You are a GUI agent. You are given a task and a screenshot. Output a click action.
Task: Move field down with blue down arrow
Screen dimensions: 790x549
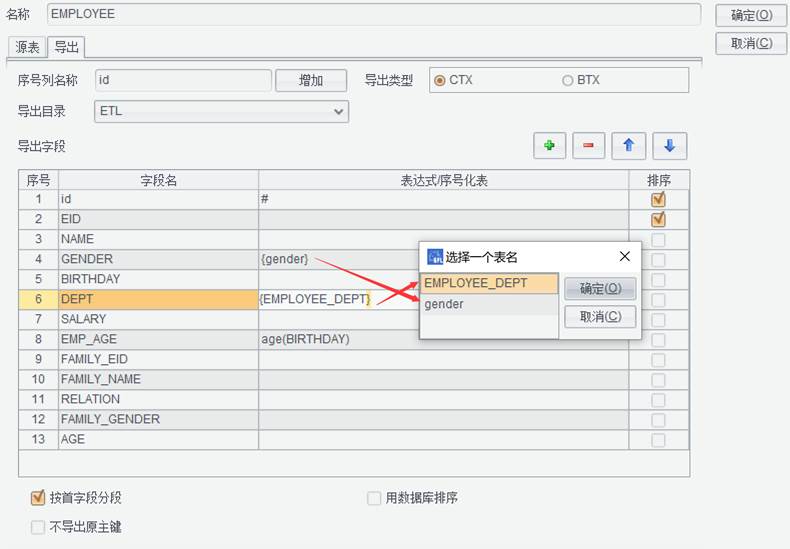pyautogui.click(x=670, y=146)
